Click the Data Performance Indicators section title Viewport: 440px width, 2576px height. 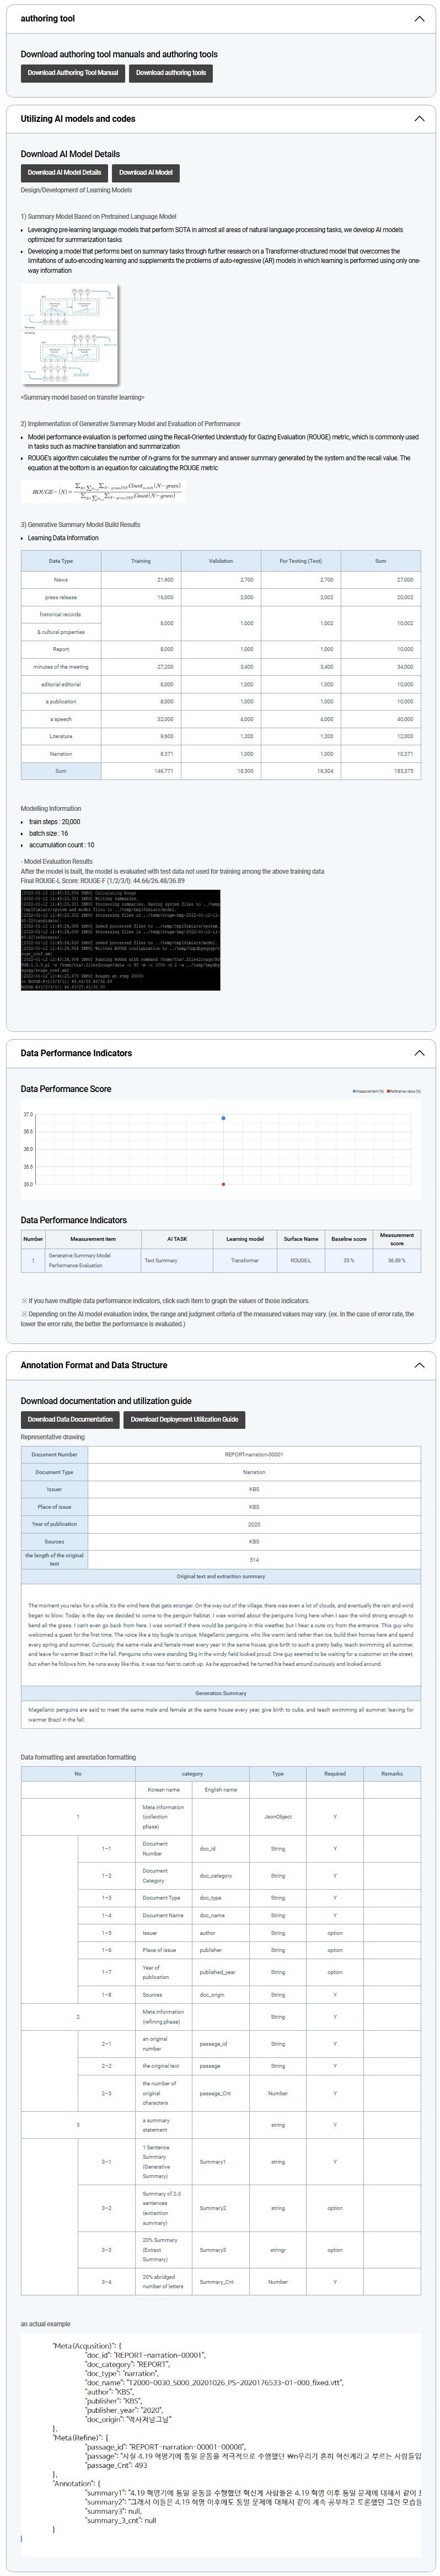76,1053
